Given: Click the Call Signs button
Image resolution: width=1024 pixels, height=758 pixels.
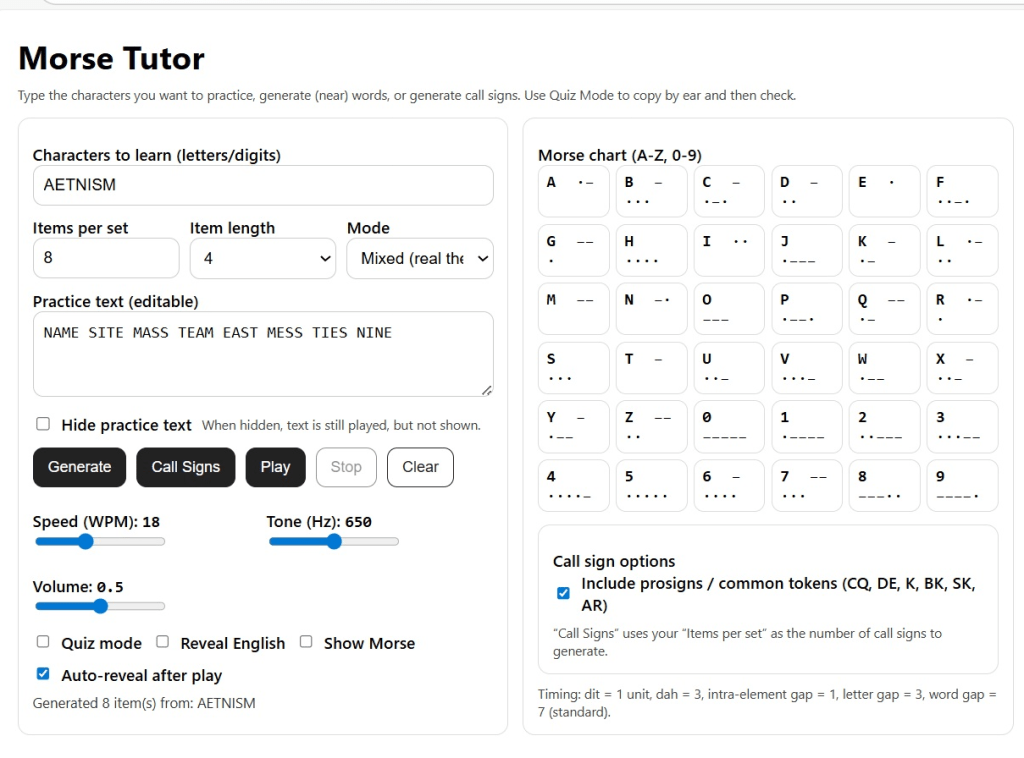Looking at the screenshot, I should click(185, 467).
